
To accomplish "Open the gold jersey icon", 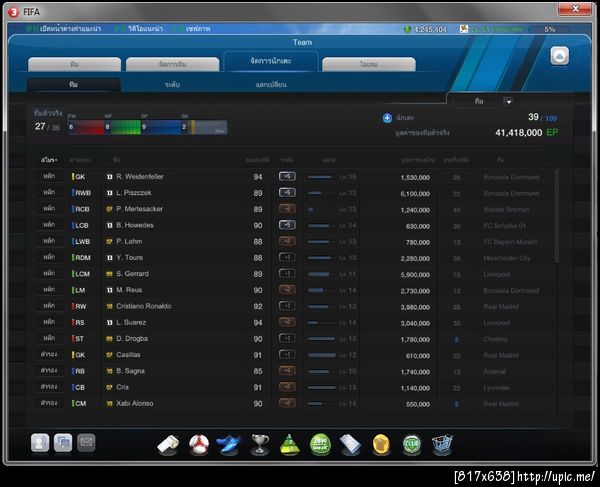I will [381, 445].
